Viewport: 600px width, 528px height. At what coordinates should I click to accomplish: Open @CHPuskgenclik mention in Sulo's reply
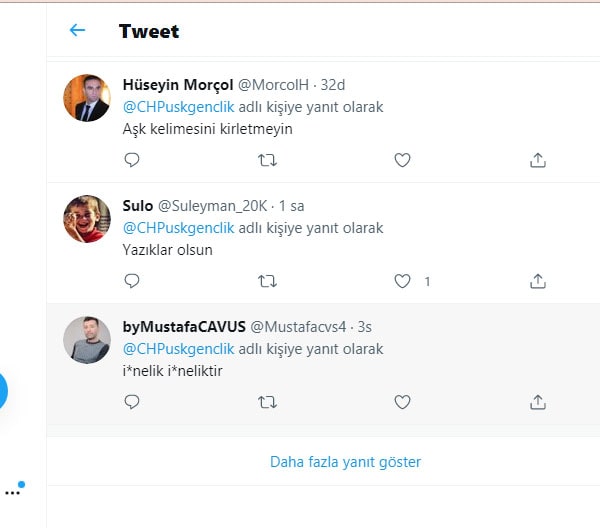click(178, 228)
